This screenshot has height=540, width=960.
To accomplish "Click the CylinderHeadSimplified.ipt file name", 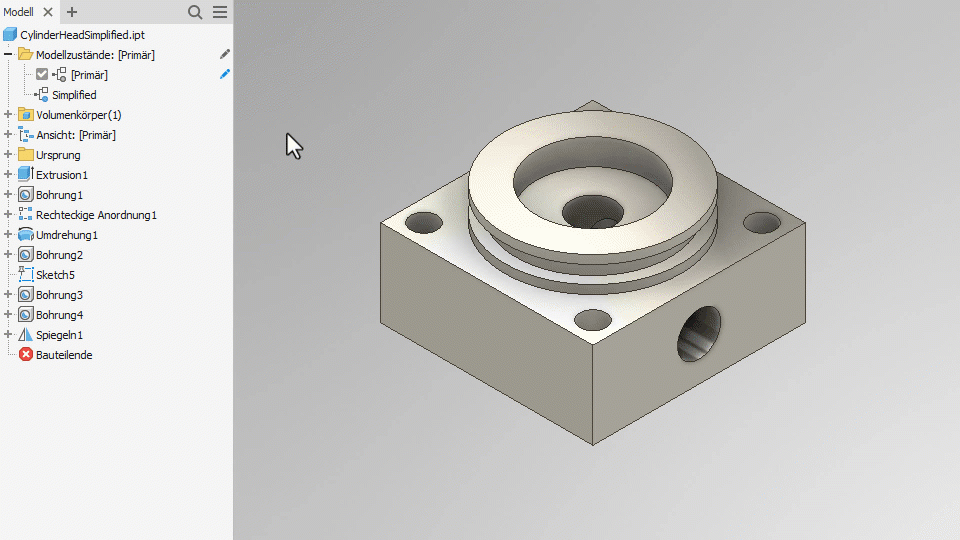I will point(83,35).
